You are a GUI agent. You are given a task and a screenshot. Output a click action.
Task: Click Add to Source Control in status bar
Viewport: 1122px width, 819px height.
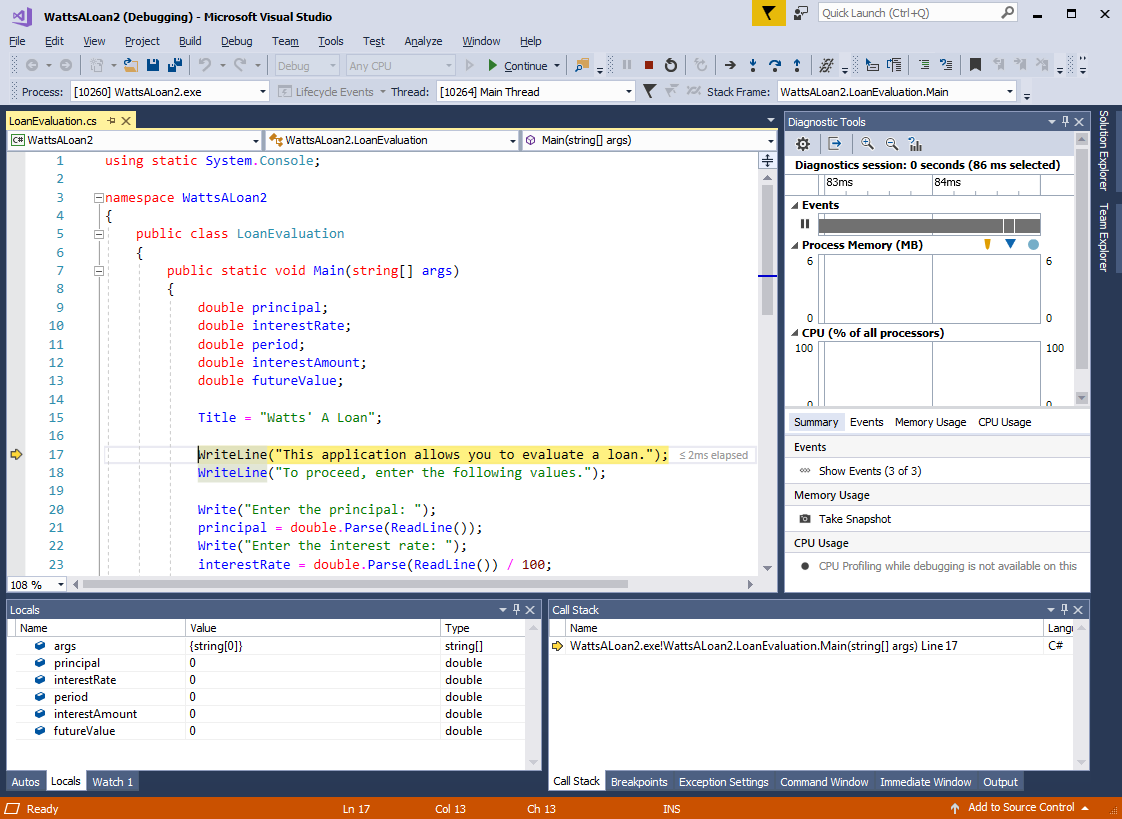[1020, 808]
